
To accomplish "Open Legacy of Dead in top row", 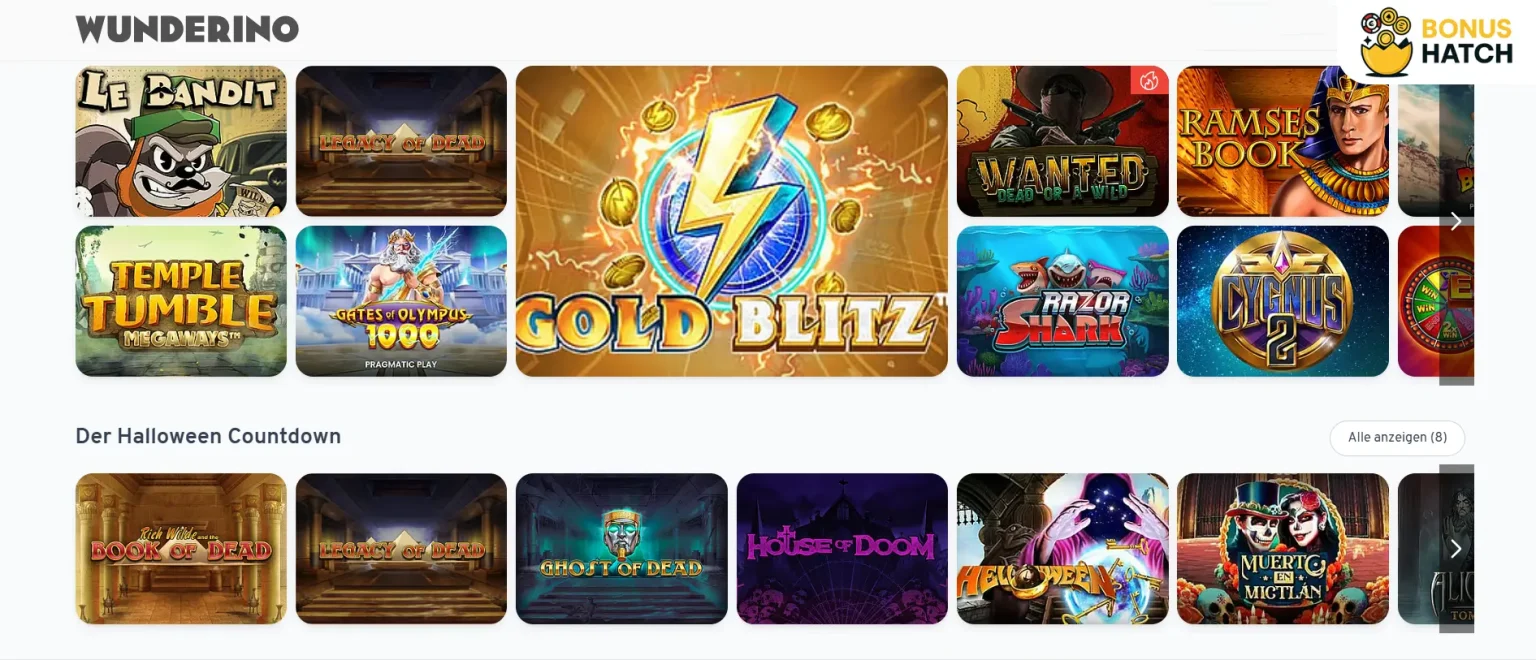I will (401, 141).
